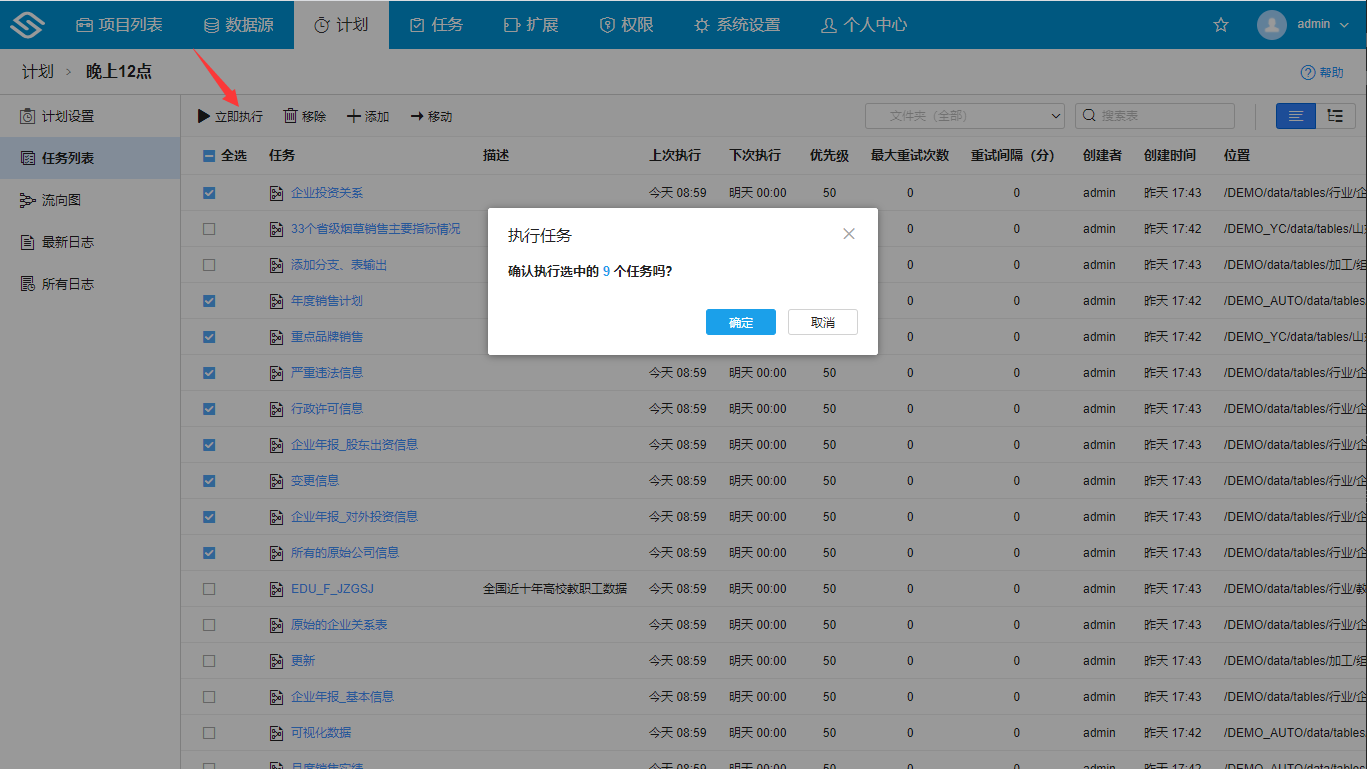Check the 更新 task checkbox
The width and height of the screenshot is (1367, 769).
(208, 660)
